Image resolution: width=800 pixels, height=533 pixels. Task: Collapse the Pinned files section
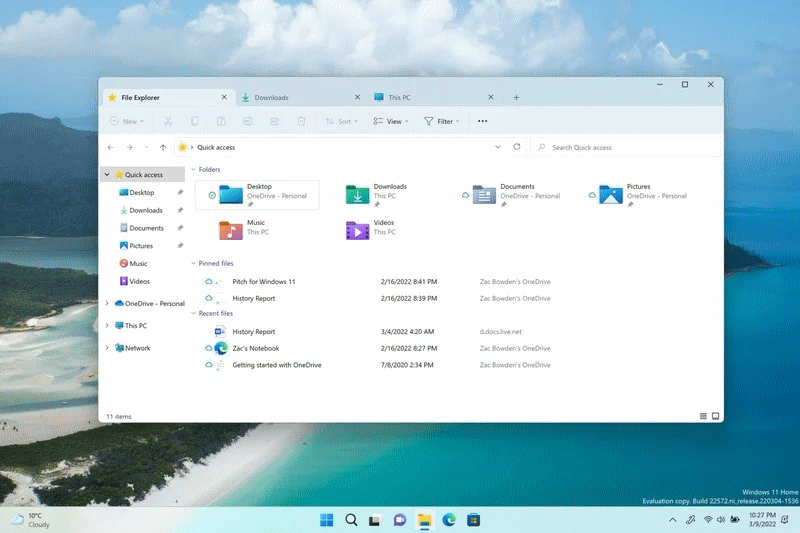pyautogui.click(x=193, y=263)
